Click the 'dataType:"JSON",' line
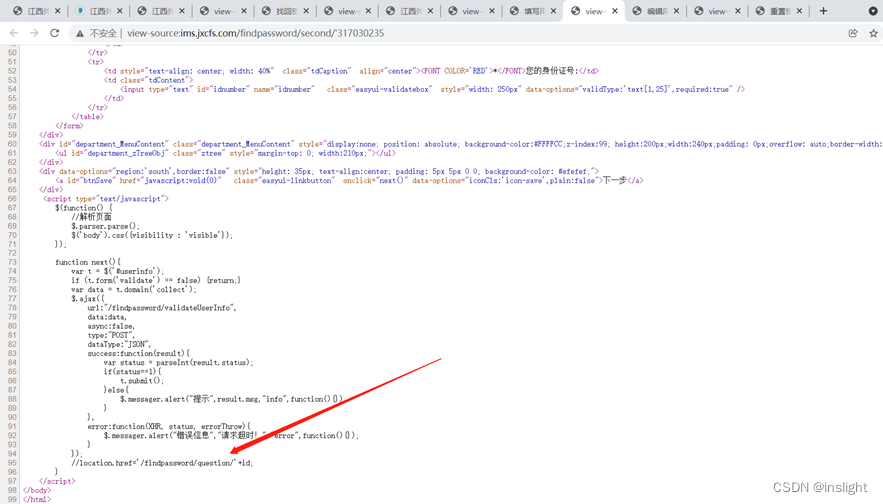Screen dimensions: 883x504 coord(119,344)
